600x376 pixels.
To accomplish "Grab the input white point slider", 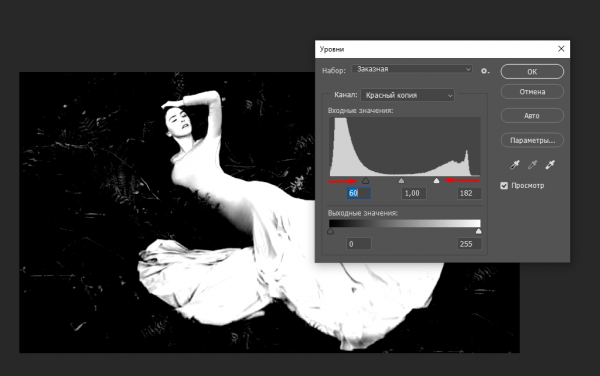I will 436,181.
